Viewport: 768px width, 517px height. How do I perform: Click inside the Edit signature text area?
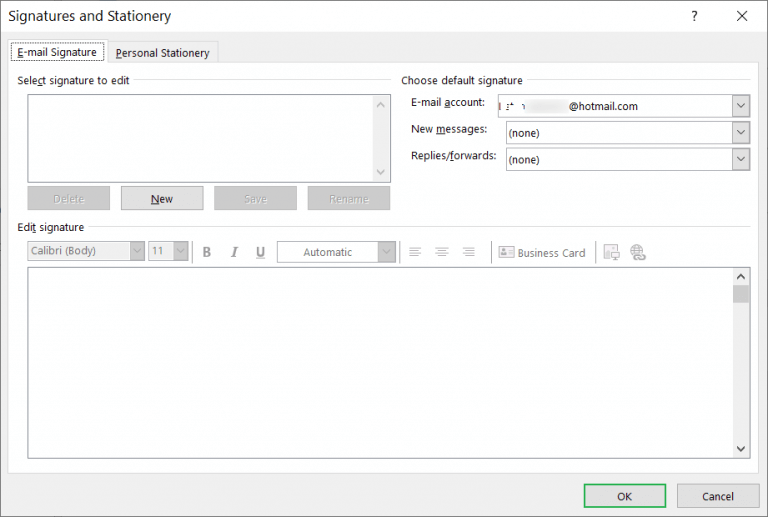[380, 363]
